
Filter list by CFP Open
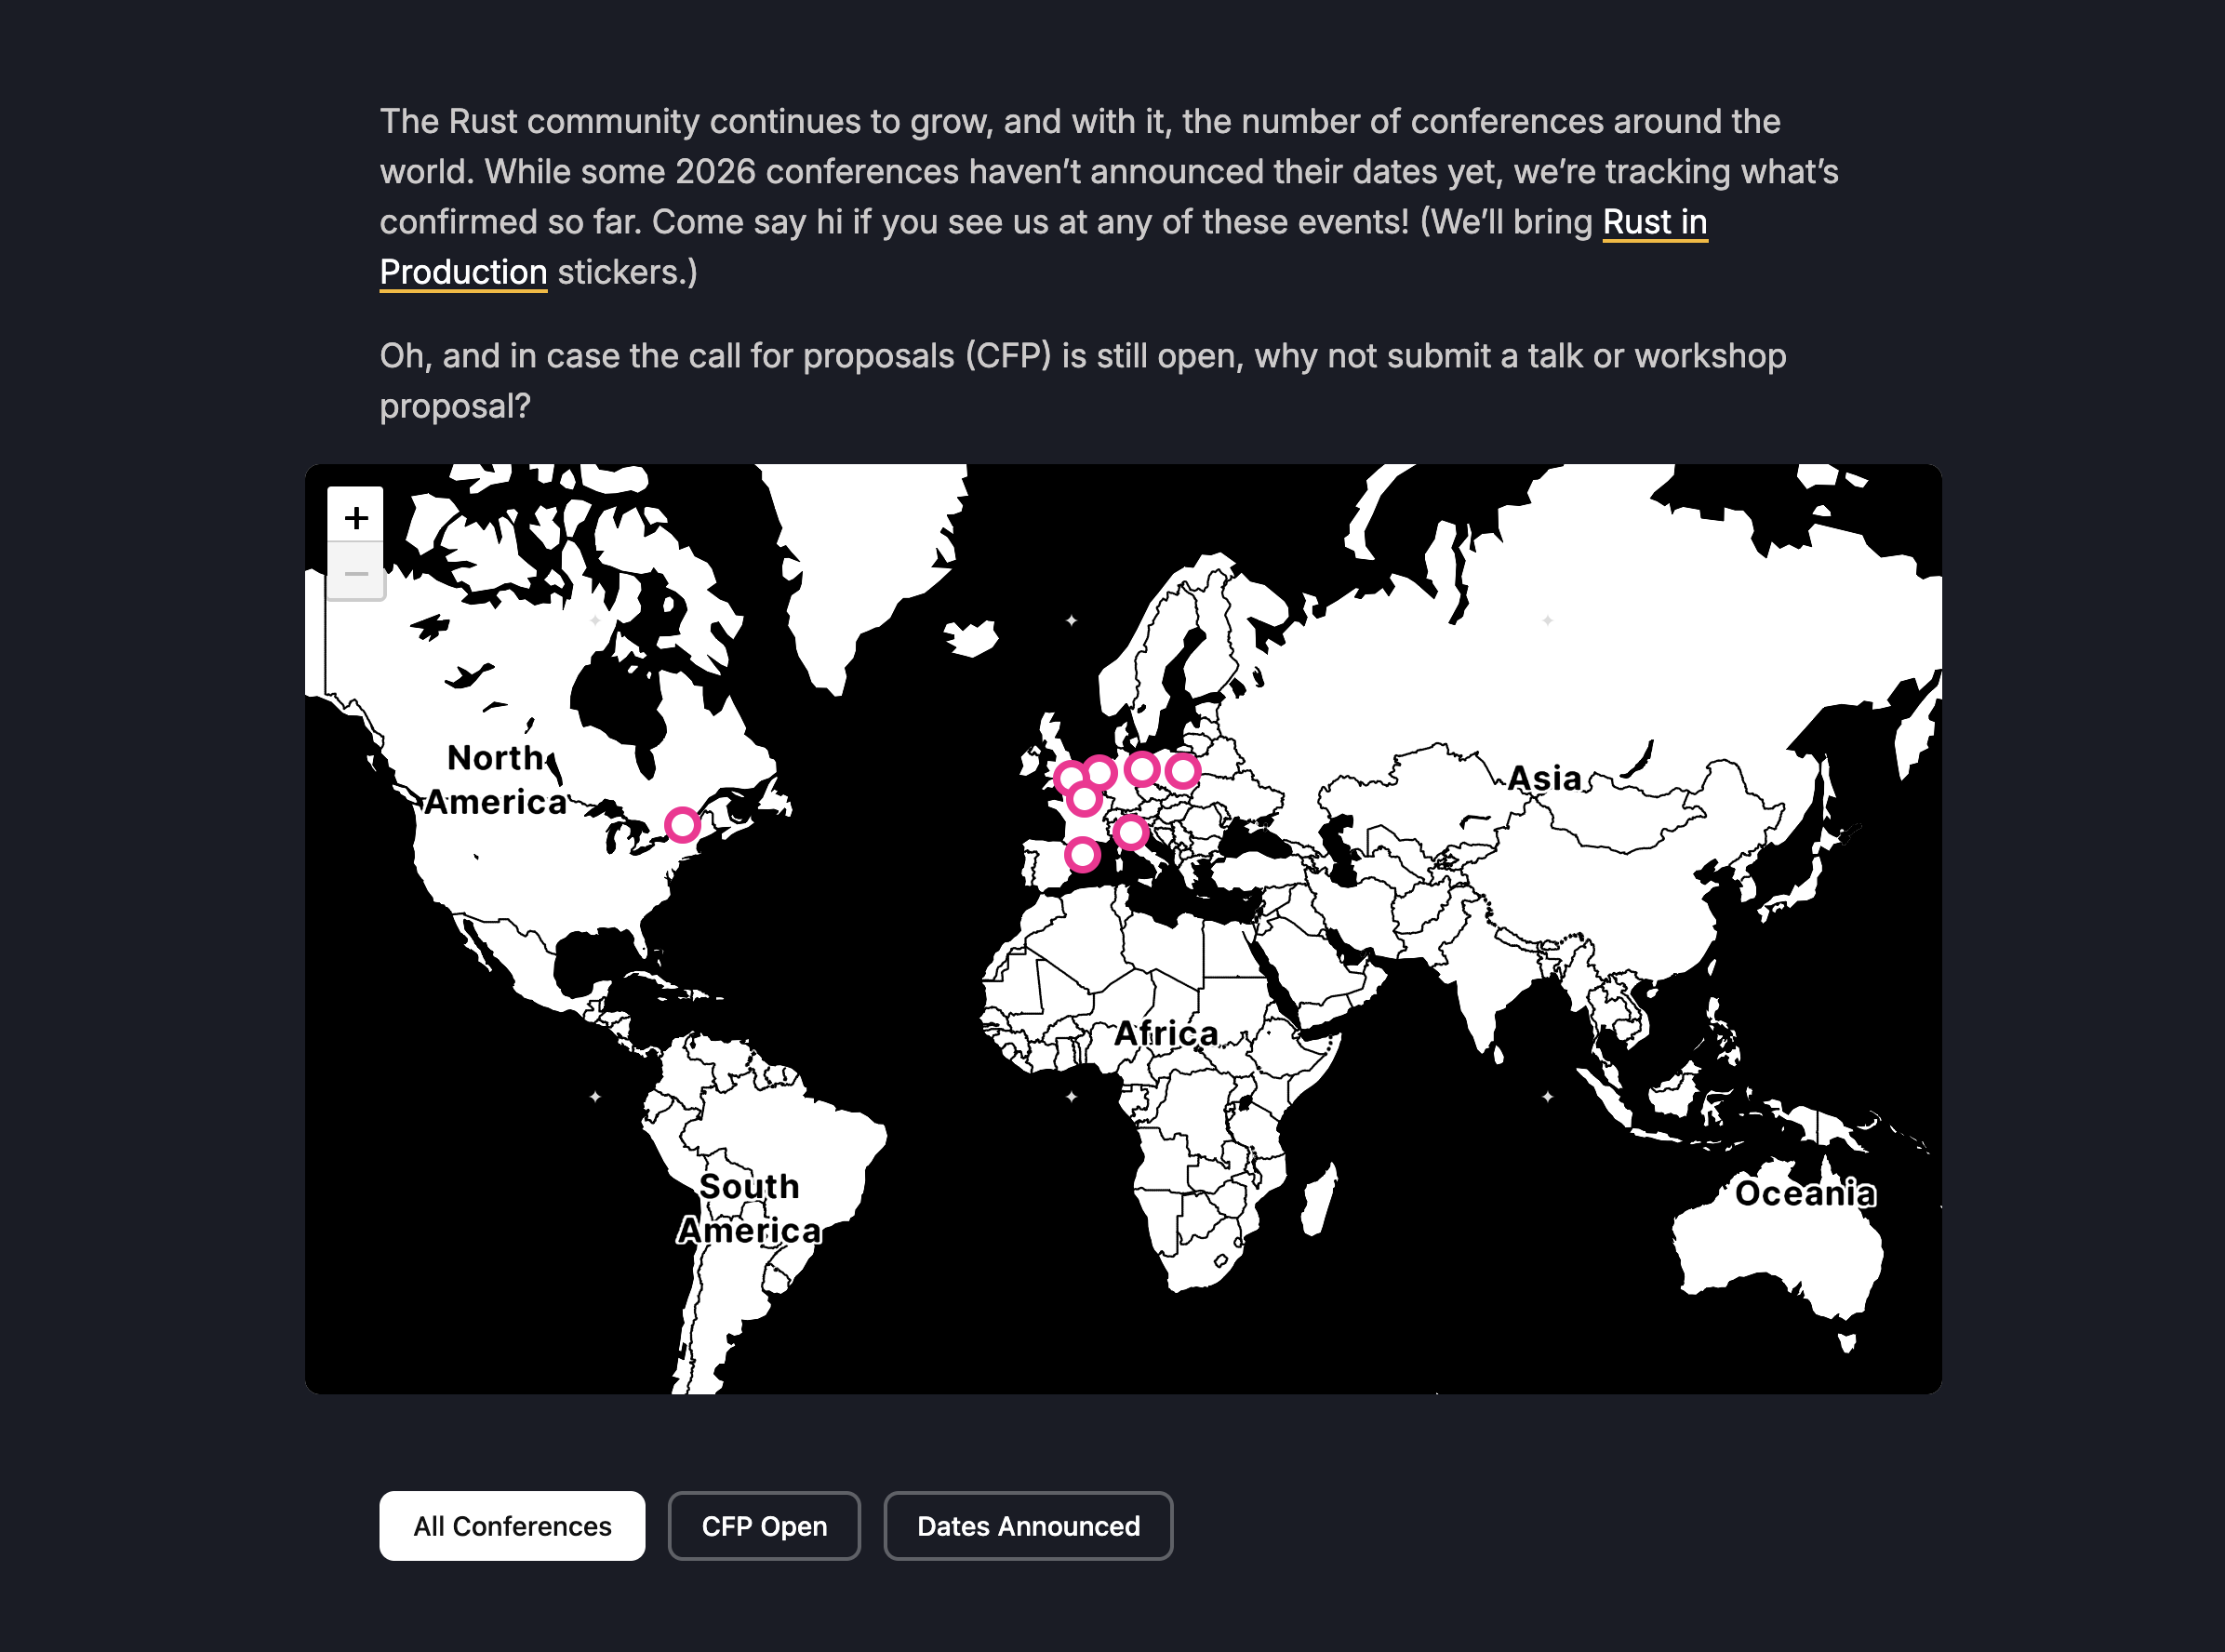[764, 1526]
